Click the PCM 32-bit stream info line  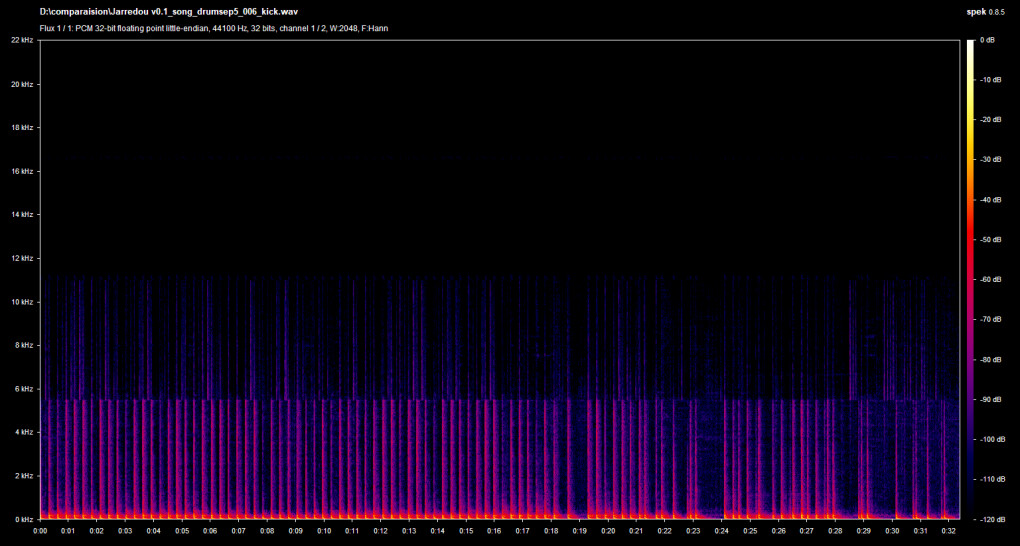pos(214,29)
